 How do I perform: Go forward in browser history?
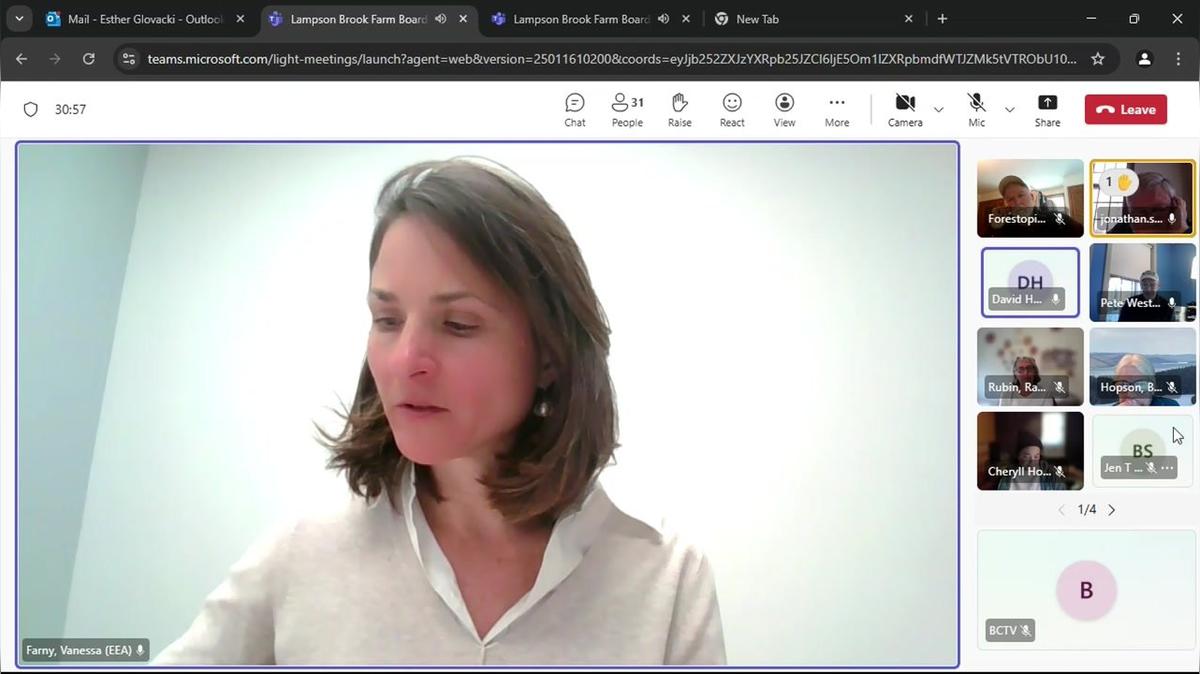(55, 59)
